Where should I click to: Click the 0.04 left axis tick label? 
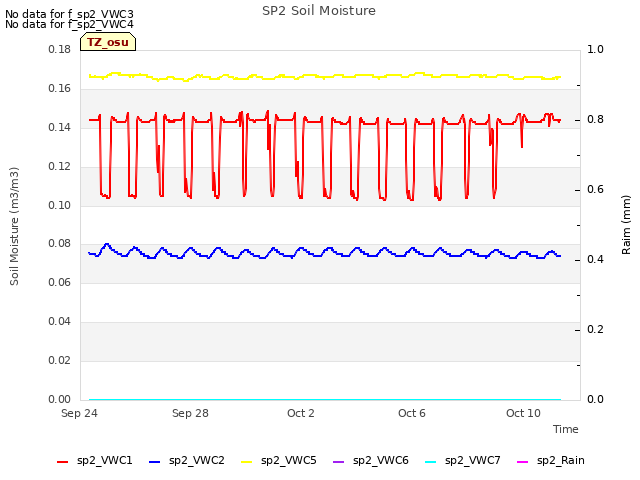pos(59,322)
